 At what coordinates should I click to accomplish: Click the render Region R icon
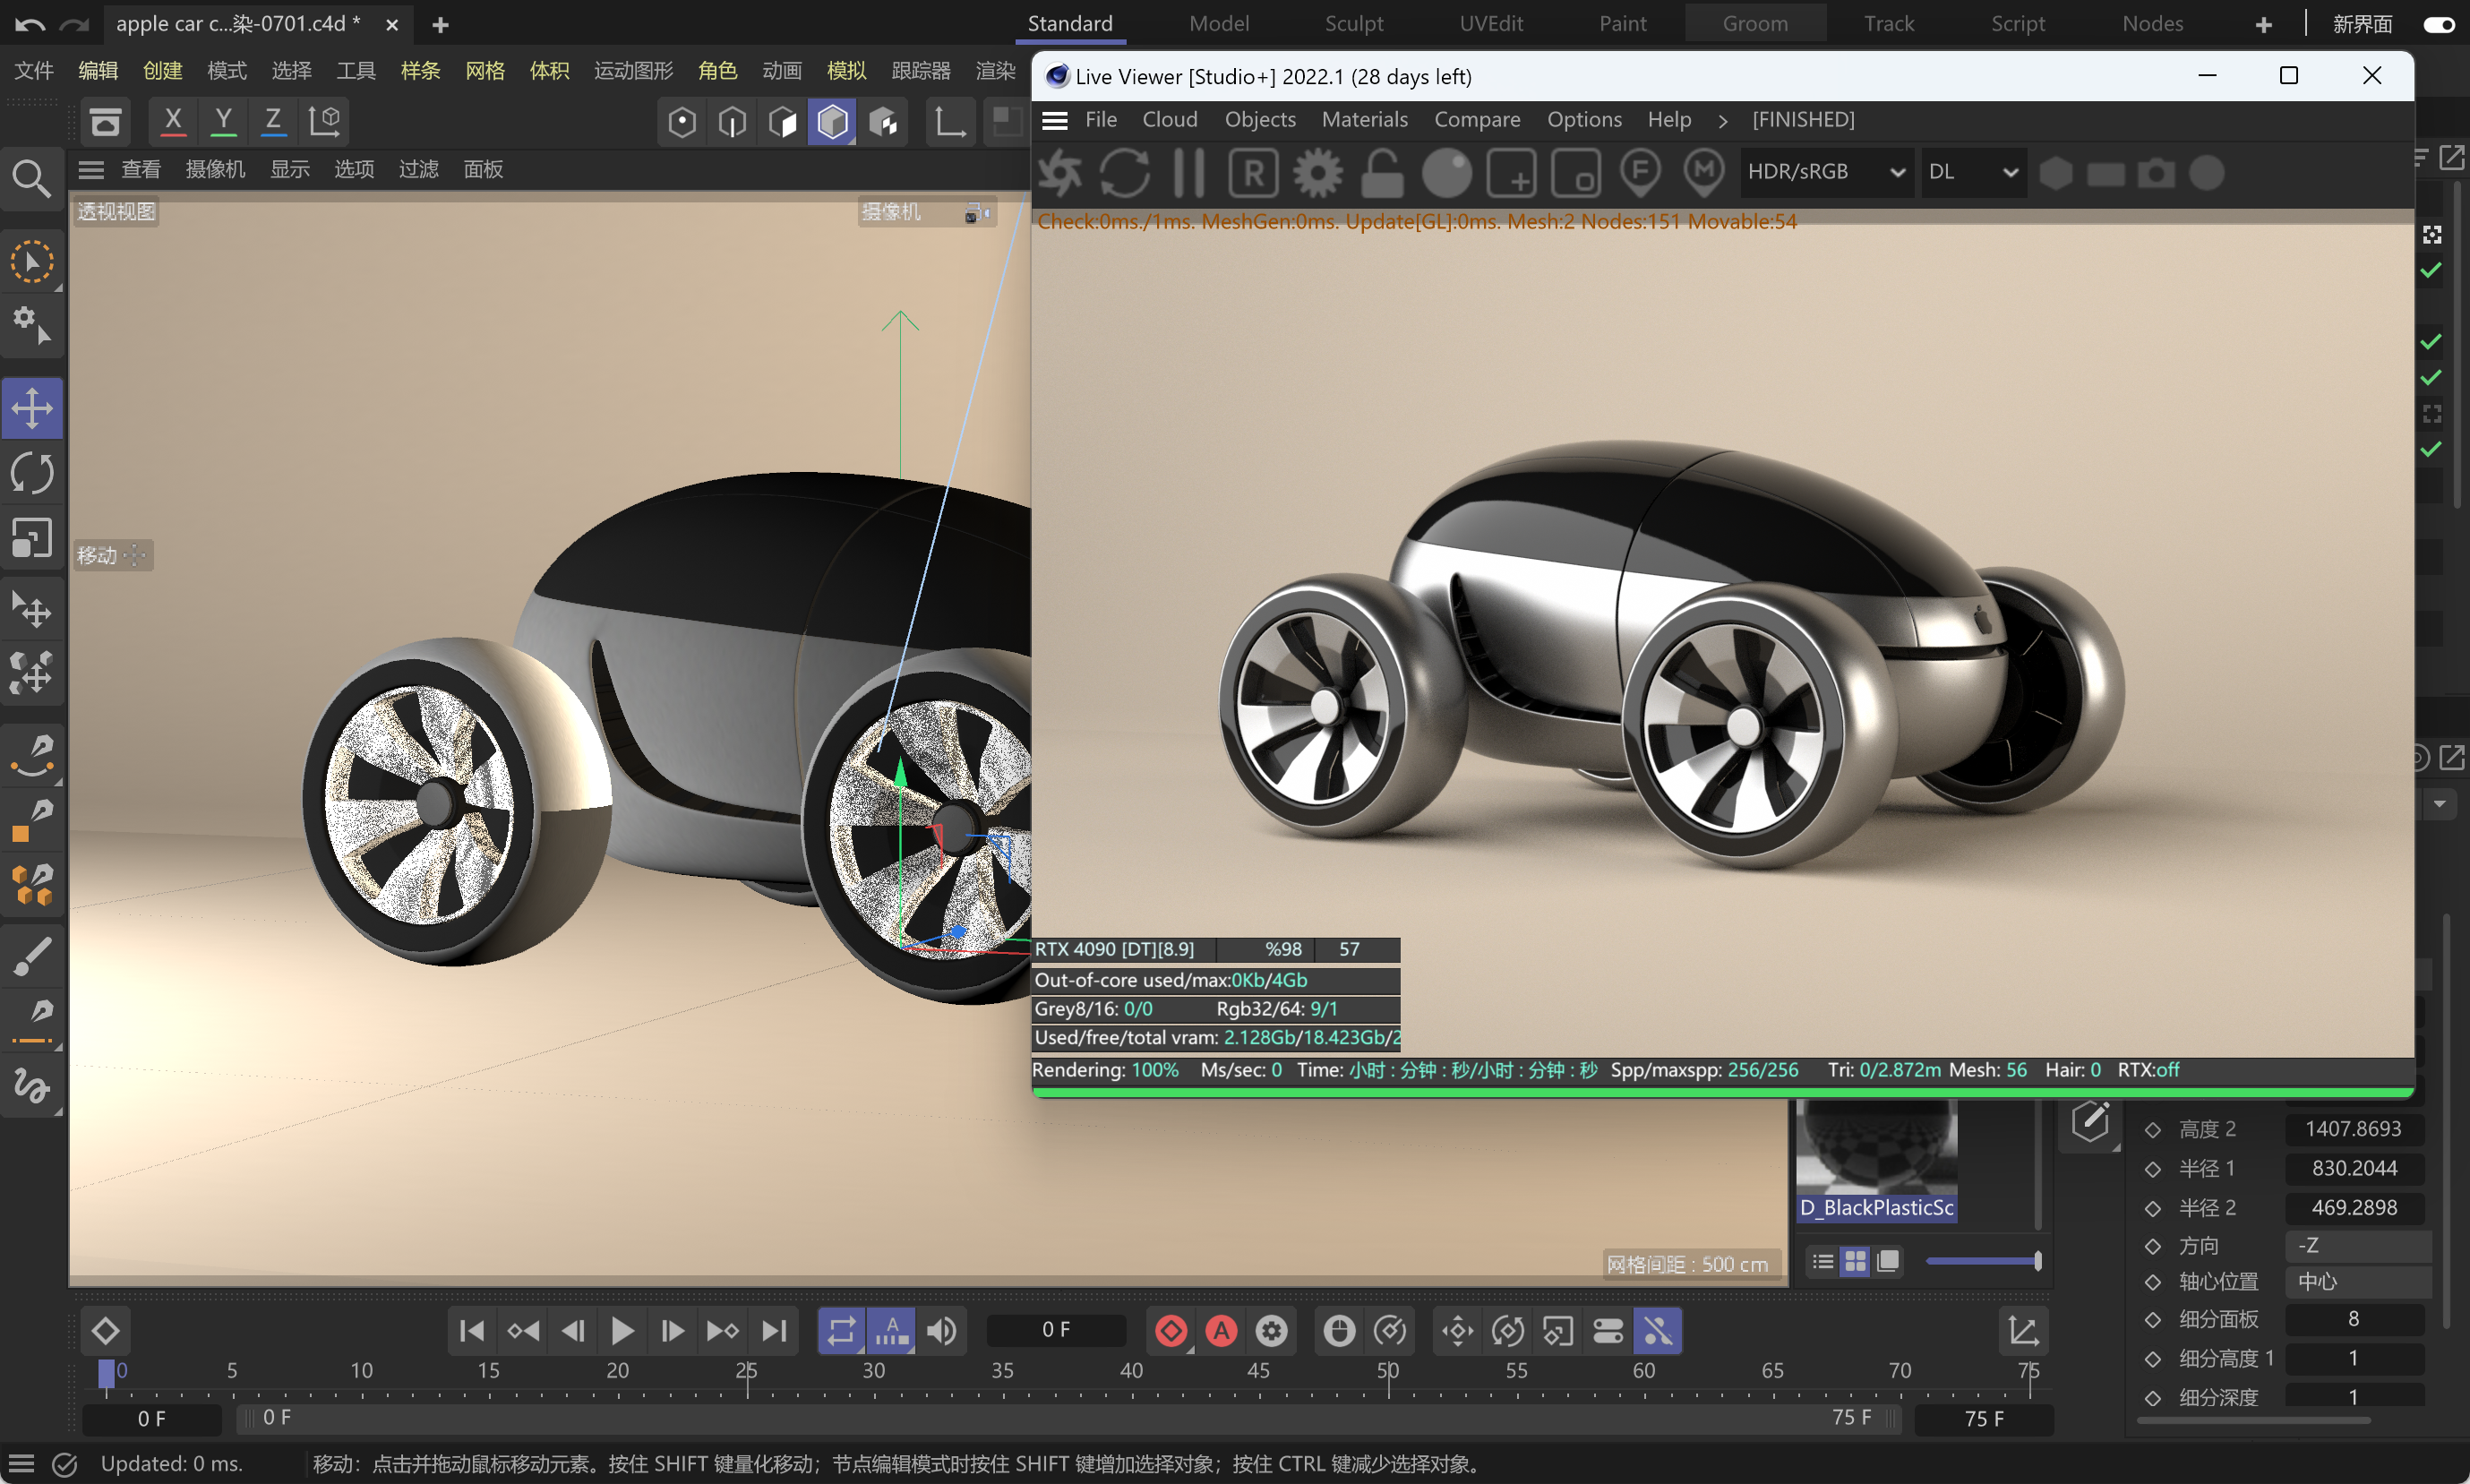pos(1253,173)
